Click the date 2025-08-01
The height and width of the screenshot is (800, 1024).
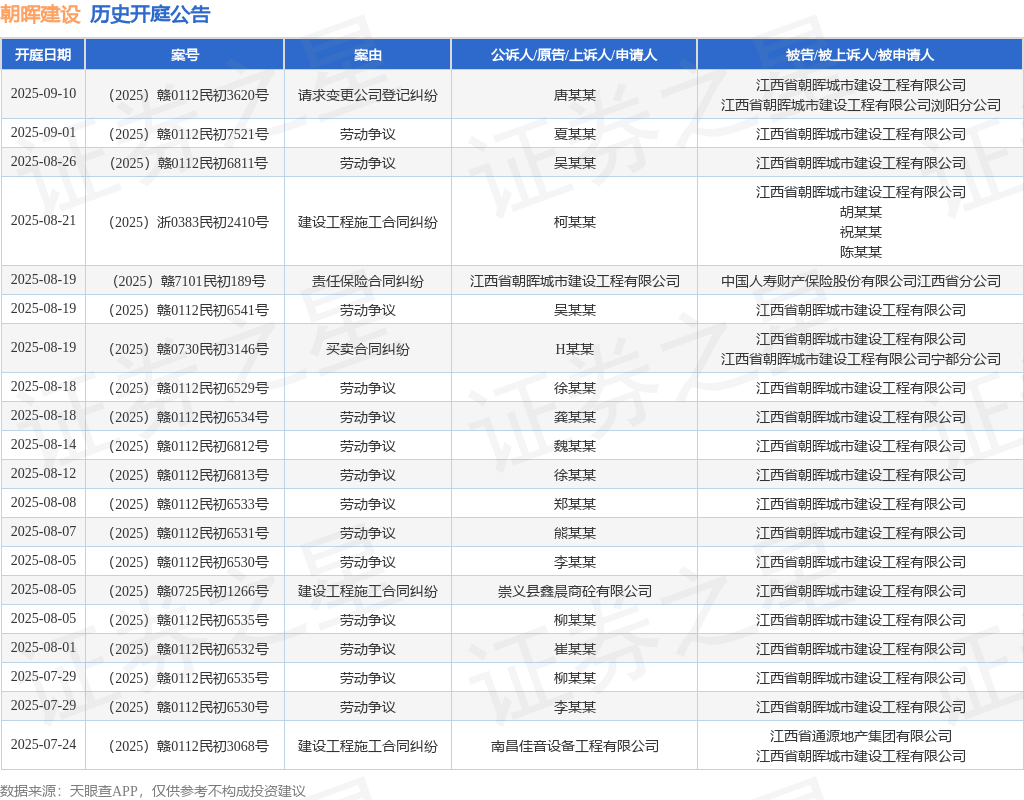click(x=43, y=648)
